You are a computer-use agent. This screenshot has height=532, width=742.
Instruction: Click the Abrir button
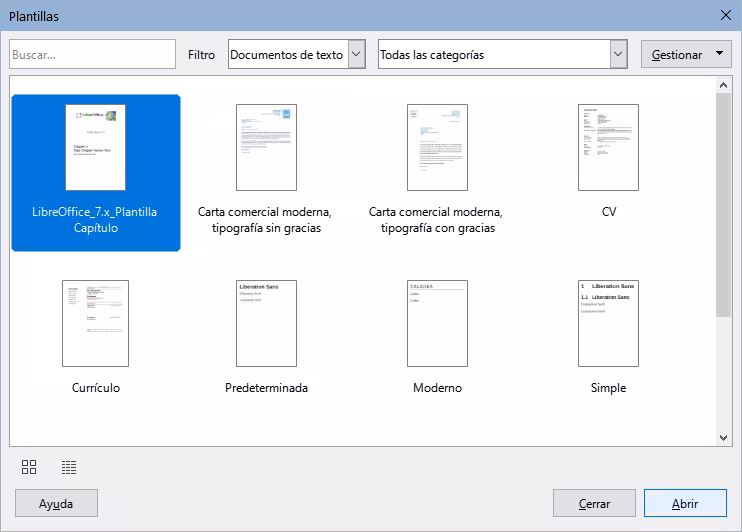[685, 503]
